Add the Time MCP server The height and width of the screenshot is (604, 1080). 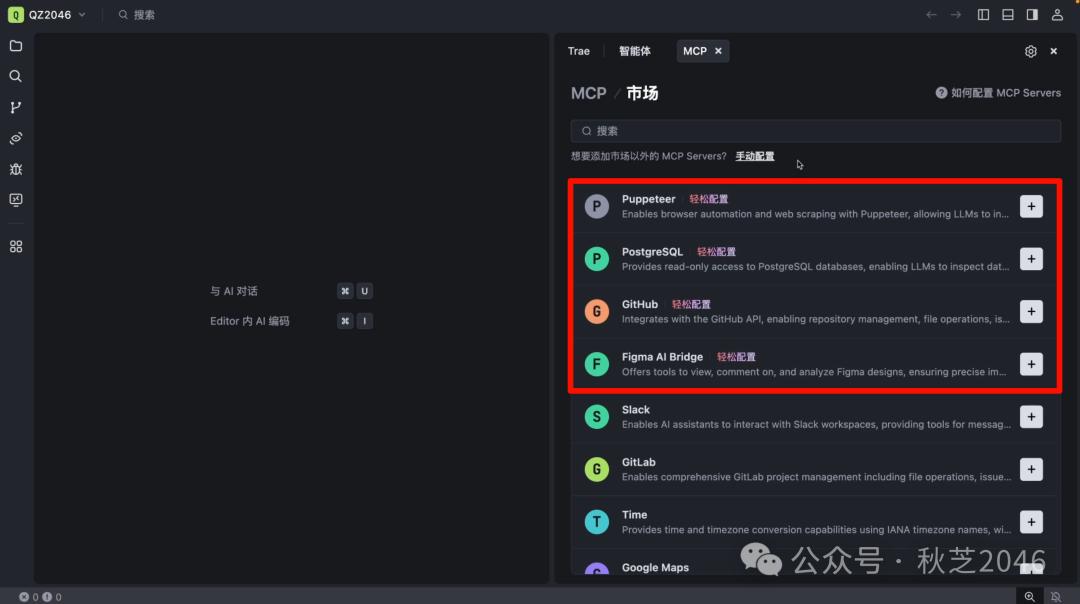click(x=1031, y=522)
